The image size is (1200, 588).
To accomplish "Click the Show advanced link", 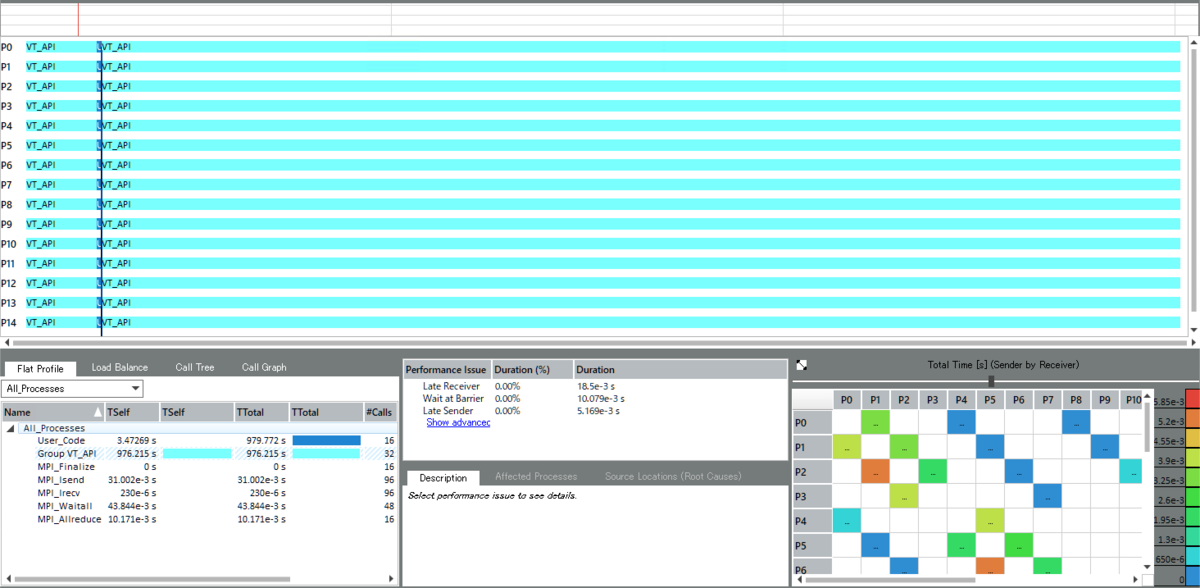I will coord(458,422).
